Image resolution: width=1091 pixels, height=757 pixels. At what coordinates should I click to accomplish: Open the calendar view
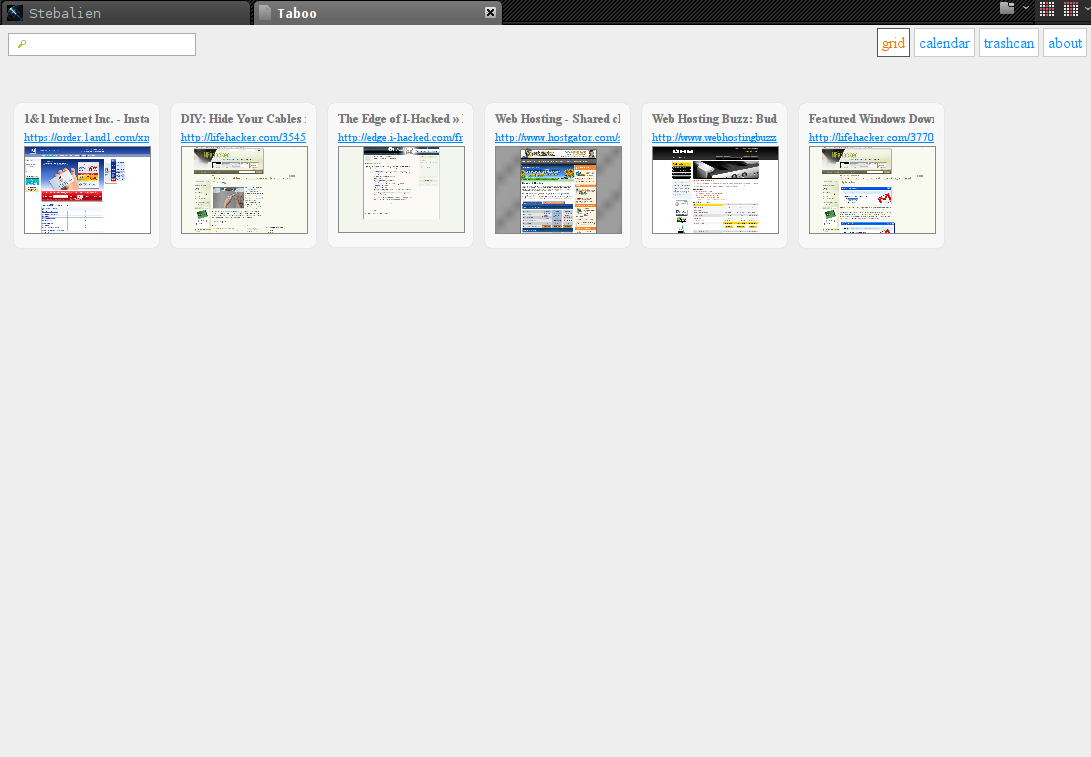point(944,43)
